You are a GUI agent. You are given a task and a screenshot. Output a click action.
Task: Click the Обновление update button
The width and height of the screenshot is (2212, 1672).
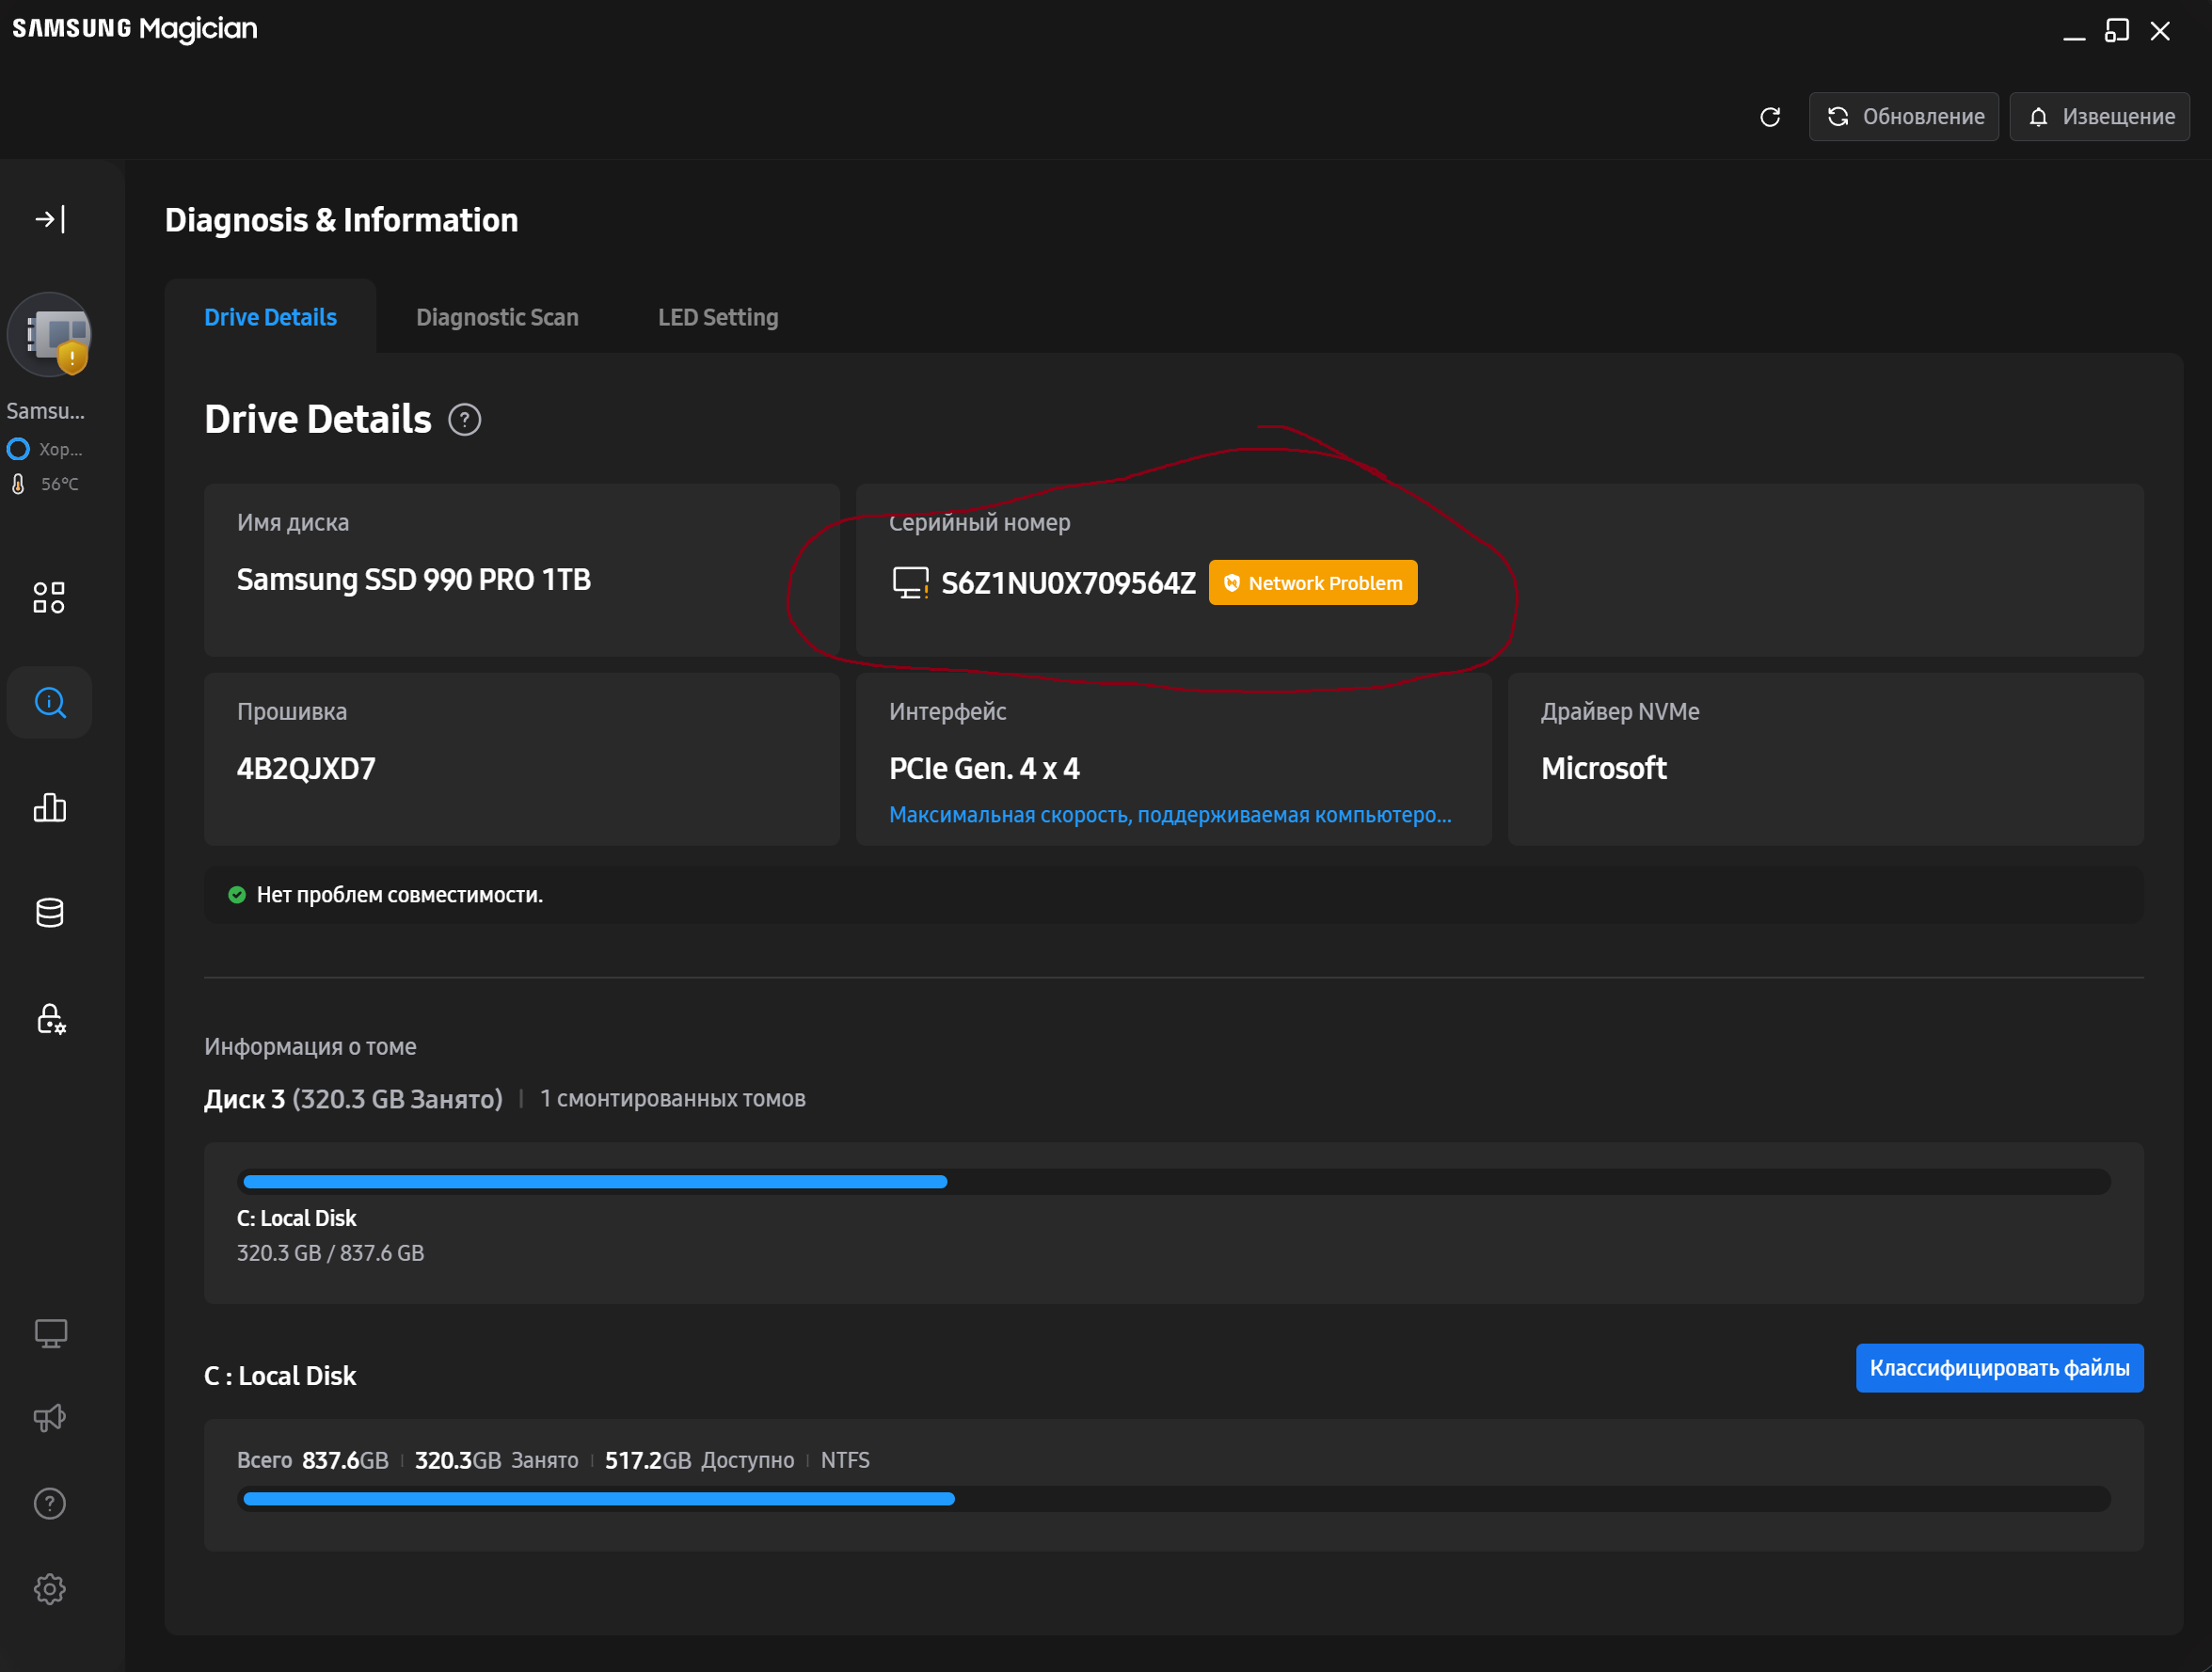pos(1903,117)
